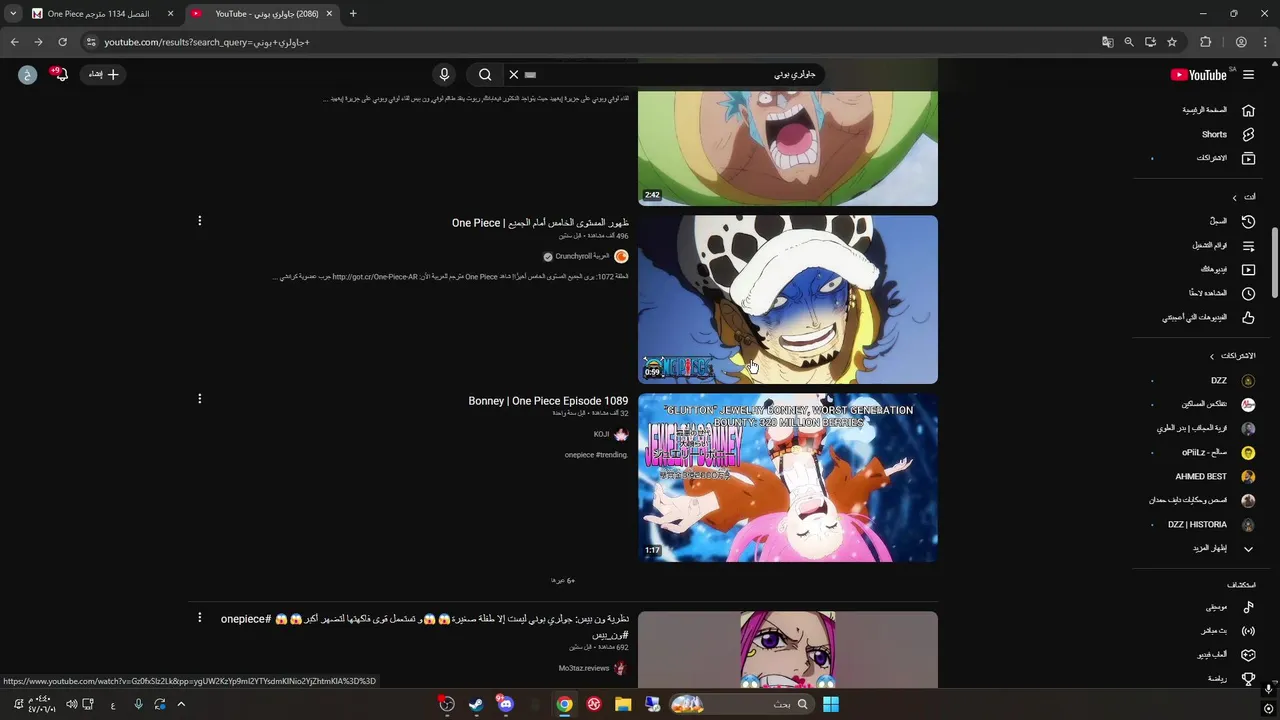
Task: Play the 2:42 video thumbnail
Action: point(788,148)
